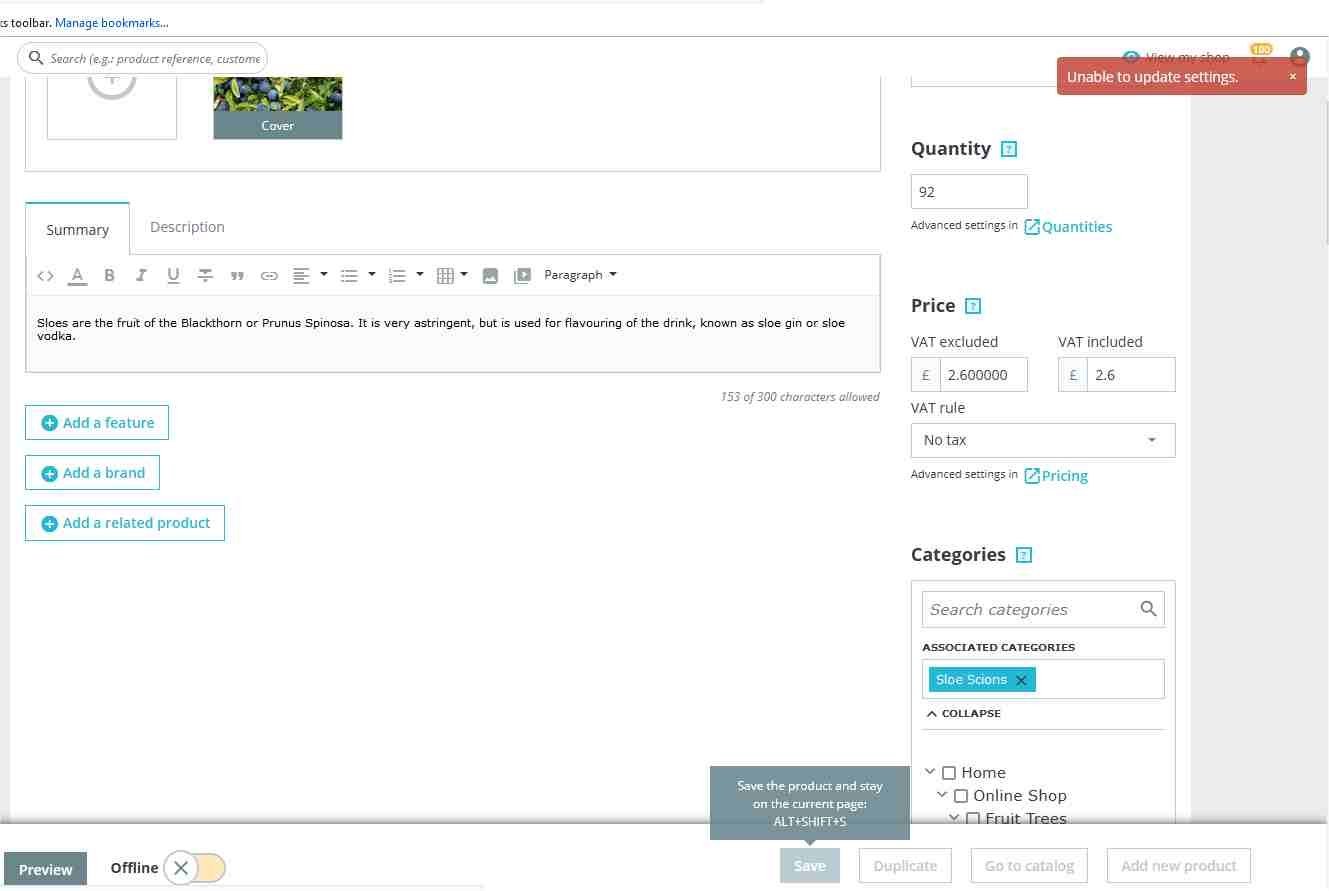Toggle the Offline product status switch
Image resolution: width=1329 pixels, height=891 pixels.
click(x=195, y=868)
